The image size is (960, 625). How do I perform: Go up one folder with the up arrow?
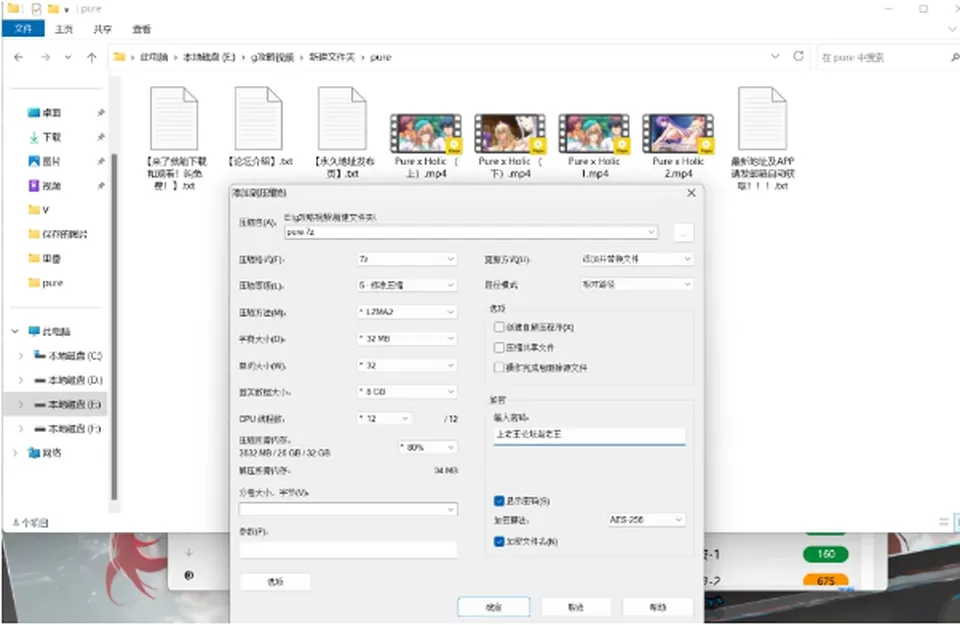[x=92, y=57]
